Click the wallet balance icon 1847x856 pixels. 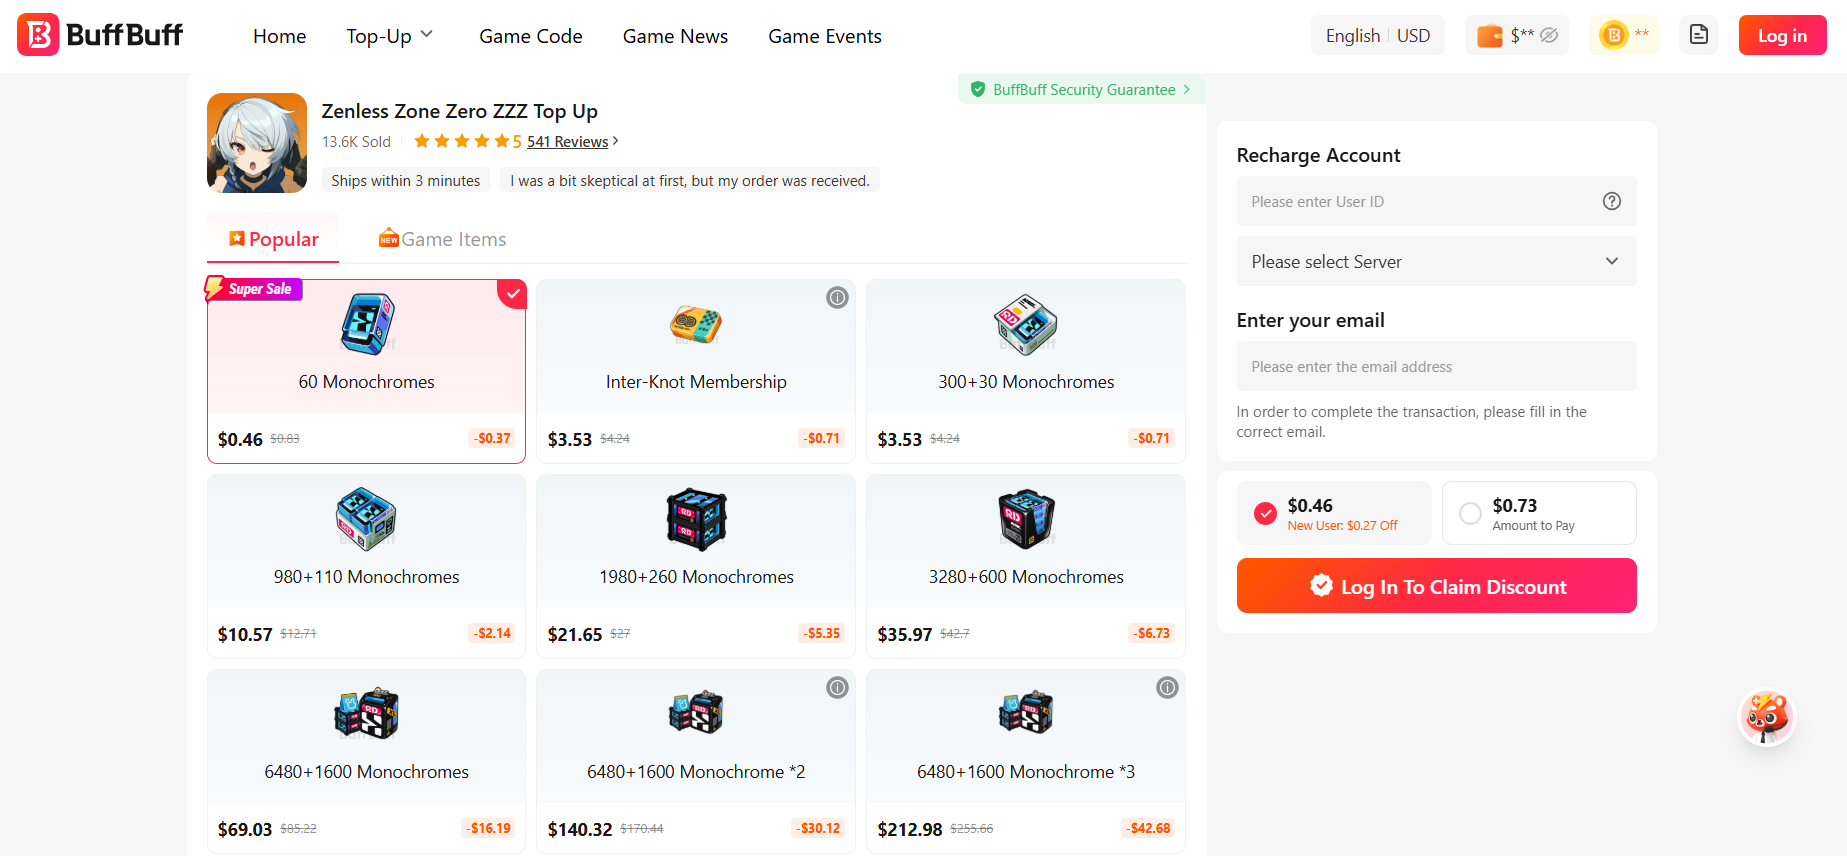[1490, 36]
